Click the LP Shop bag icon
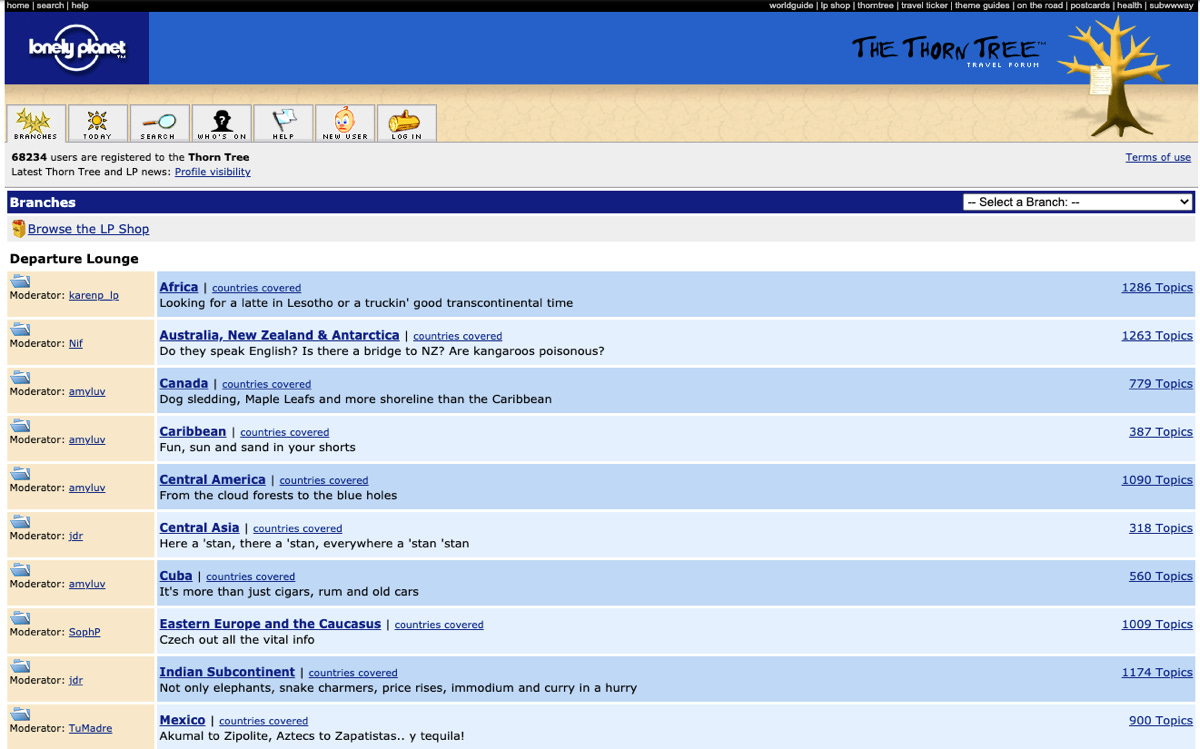1200x749 pixels. [x=18, y=229]
